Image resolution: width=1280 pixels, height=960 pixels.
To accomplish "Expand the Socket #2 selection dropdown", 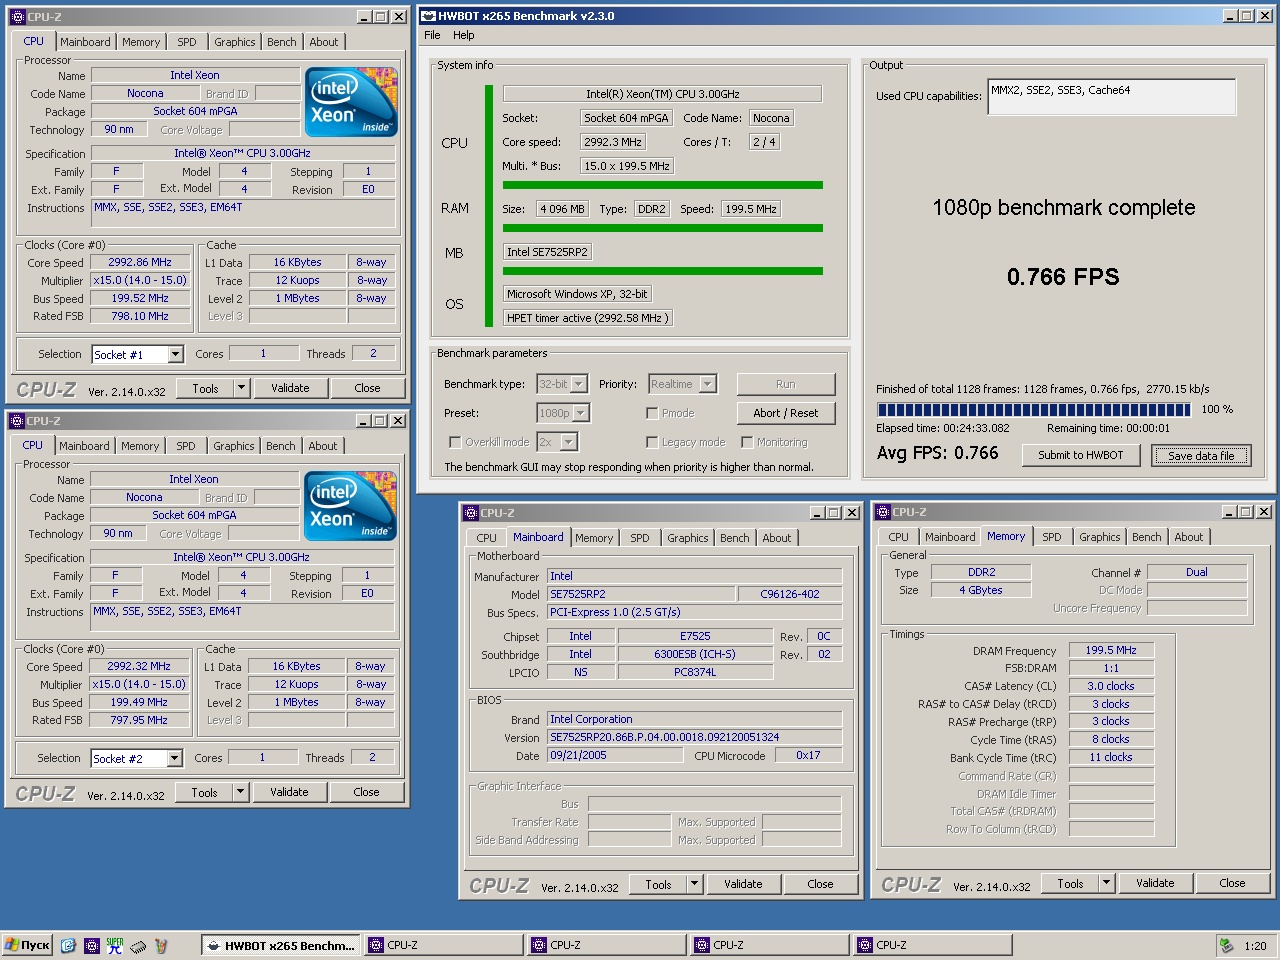I will [x=175, y=758].
